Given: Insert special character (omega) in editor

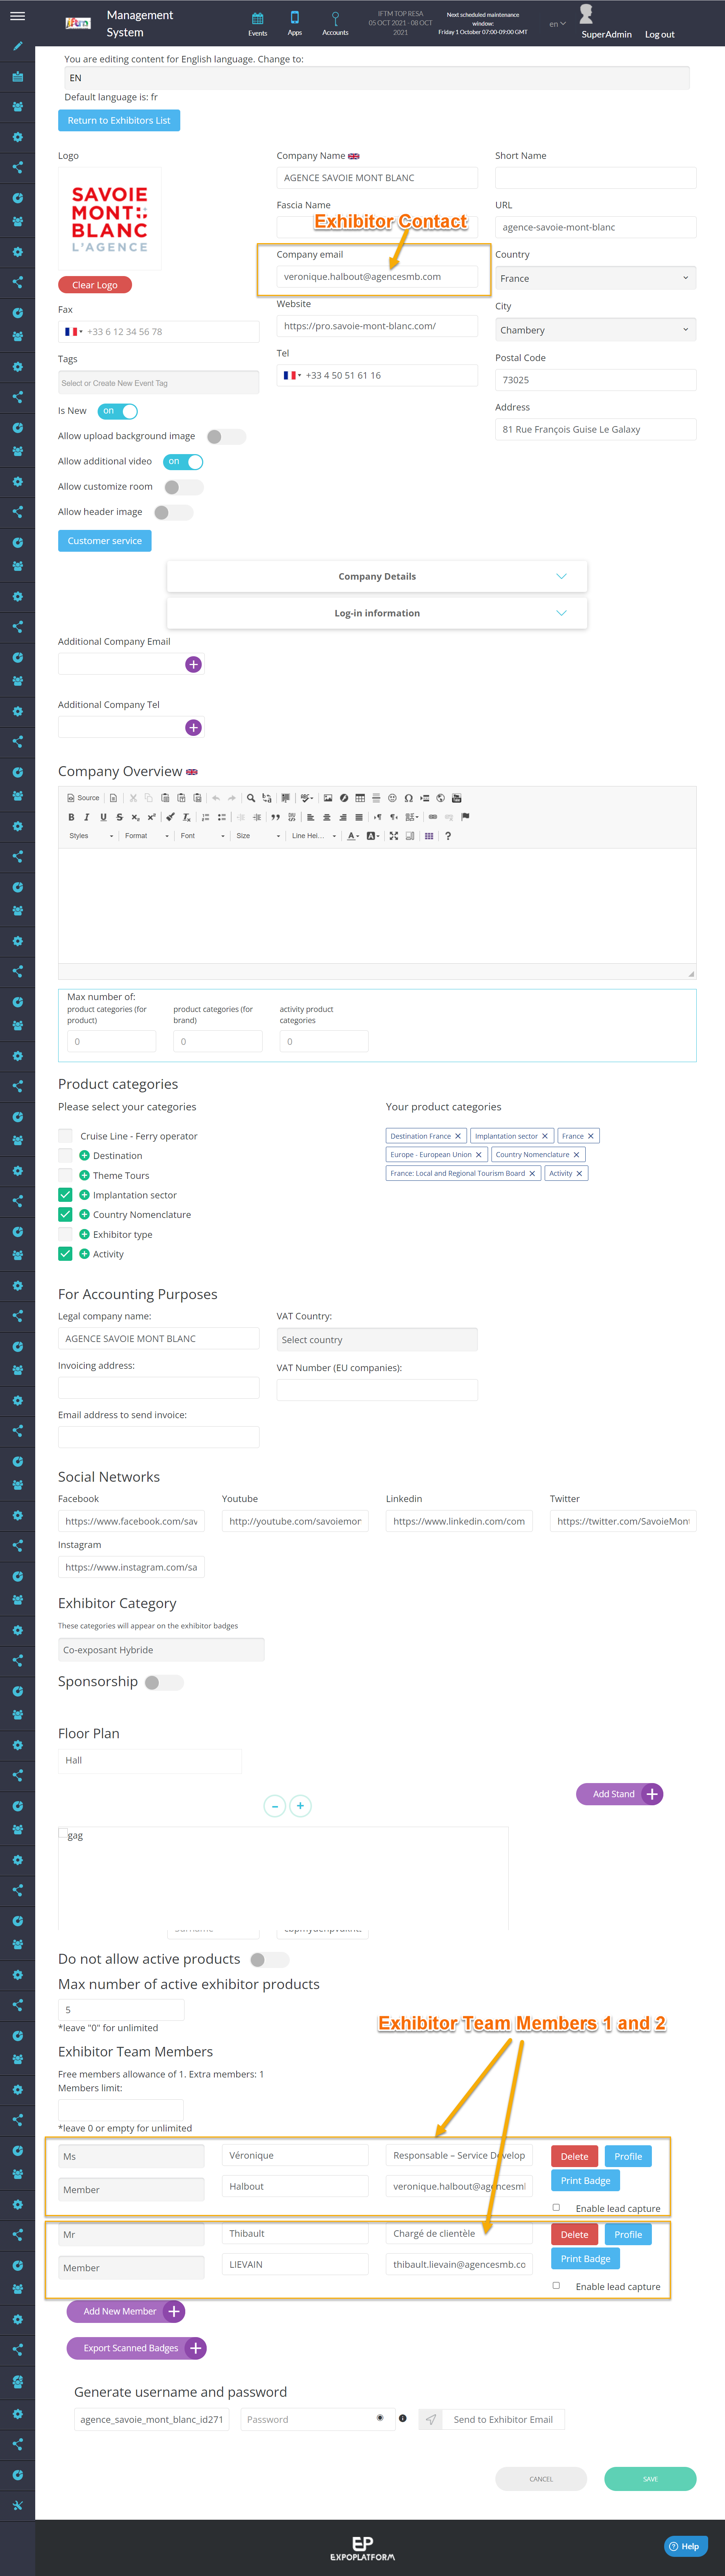Looking at the screenshot, I should [408, 798].
